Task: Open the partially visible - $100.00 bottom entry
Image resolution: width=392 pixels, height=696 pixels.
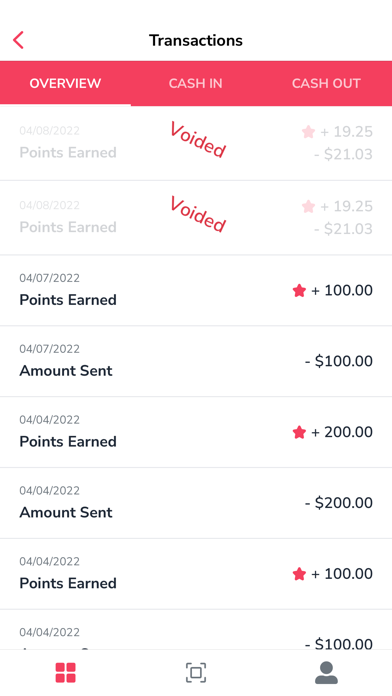Action: 196,630
